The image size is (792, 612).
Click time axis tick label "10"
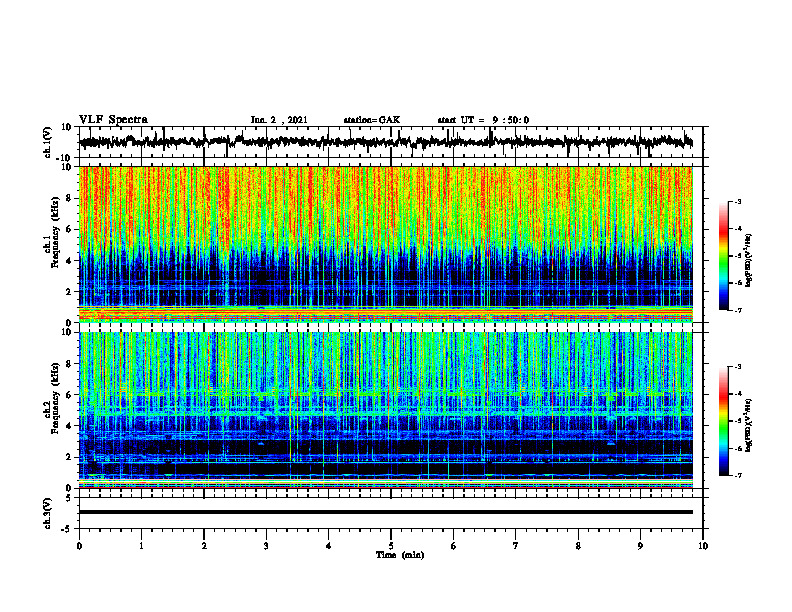point(703,546)
